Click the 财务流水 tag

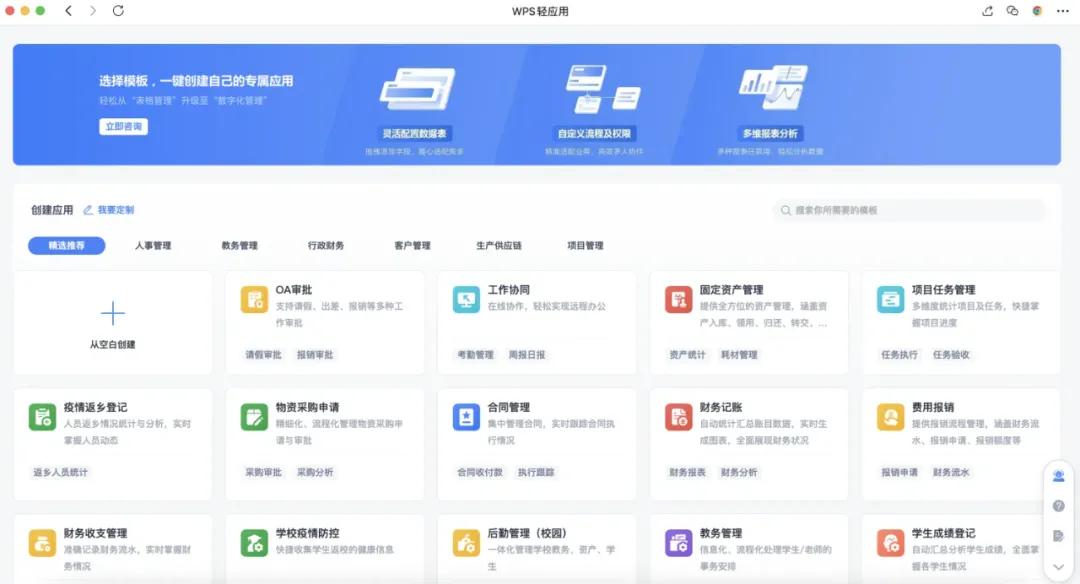951,472
